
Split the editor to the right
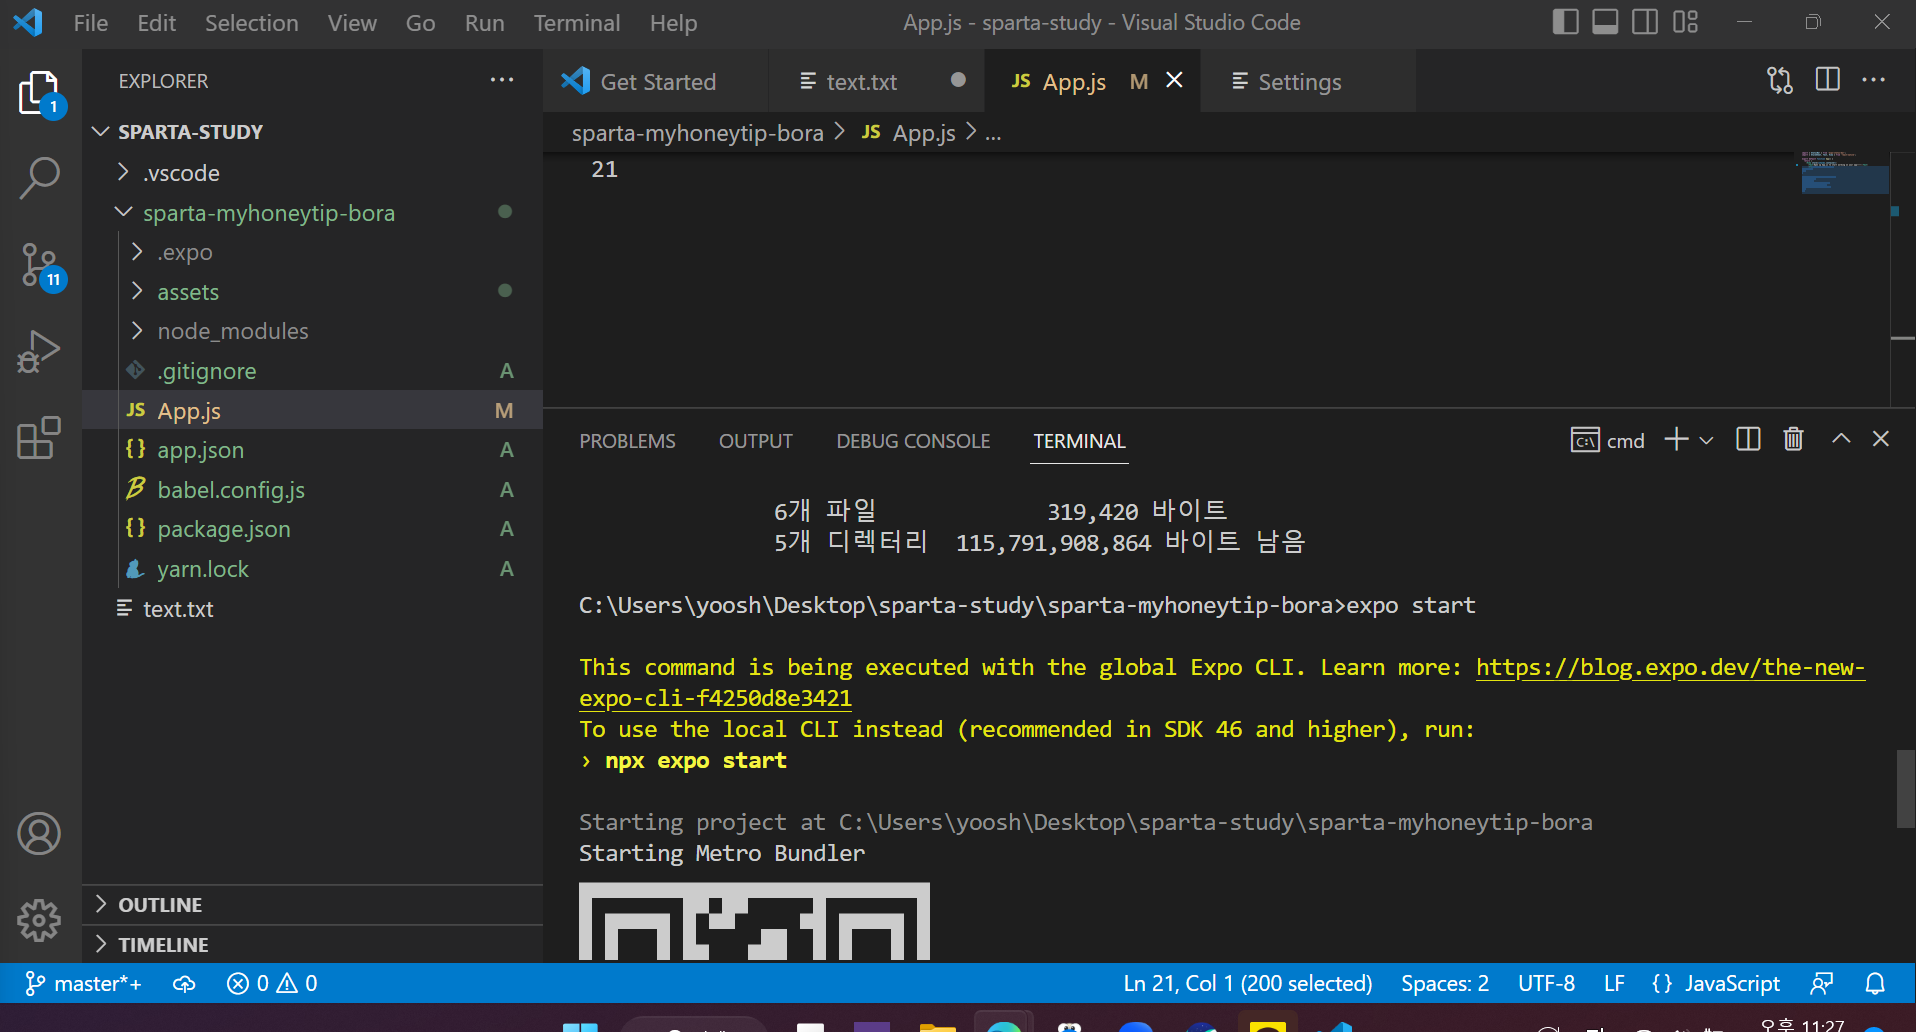pyautogui.click(x=1828, y=80)
